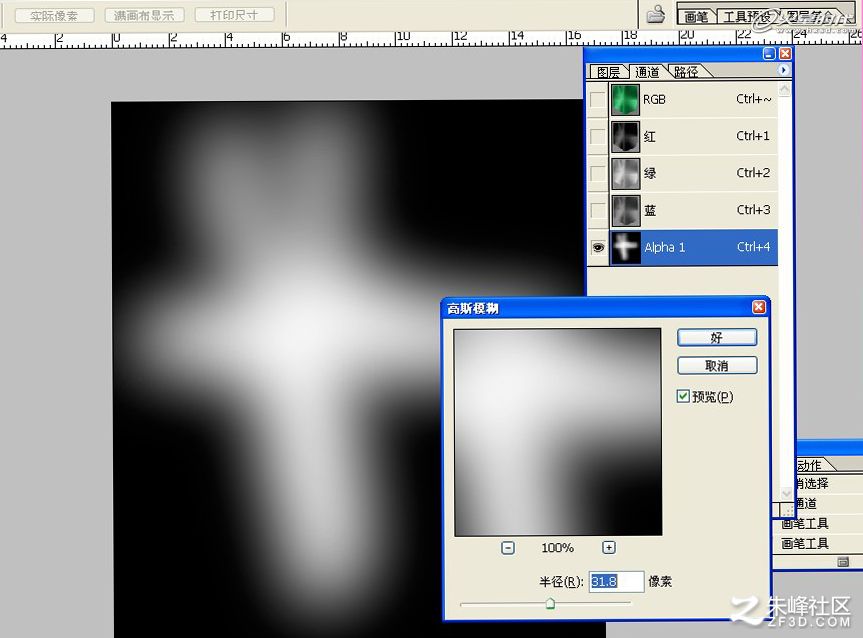Click the Alpha 1 channel thumbnail

click(626, 247)
